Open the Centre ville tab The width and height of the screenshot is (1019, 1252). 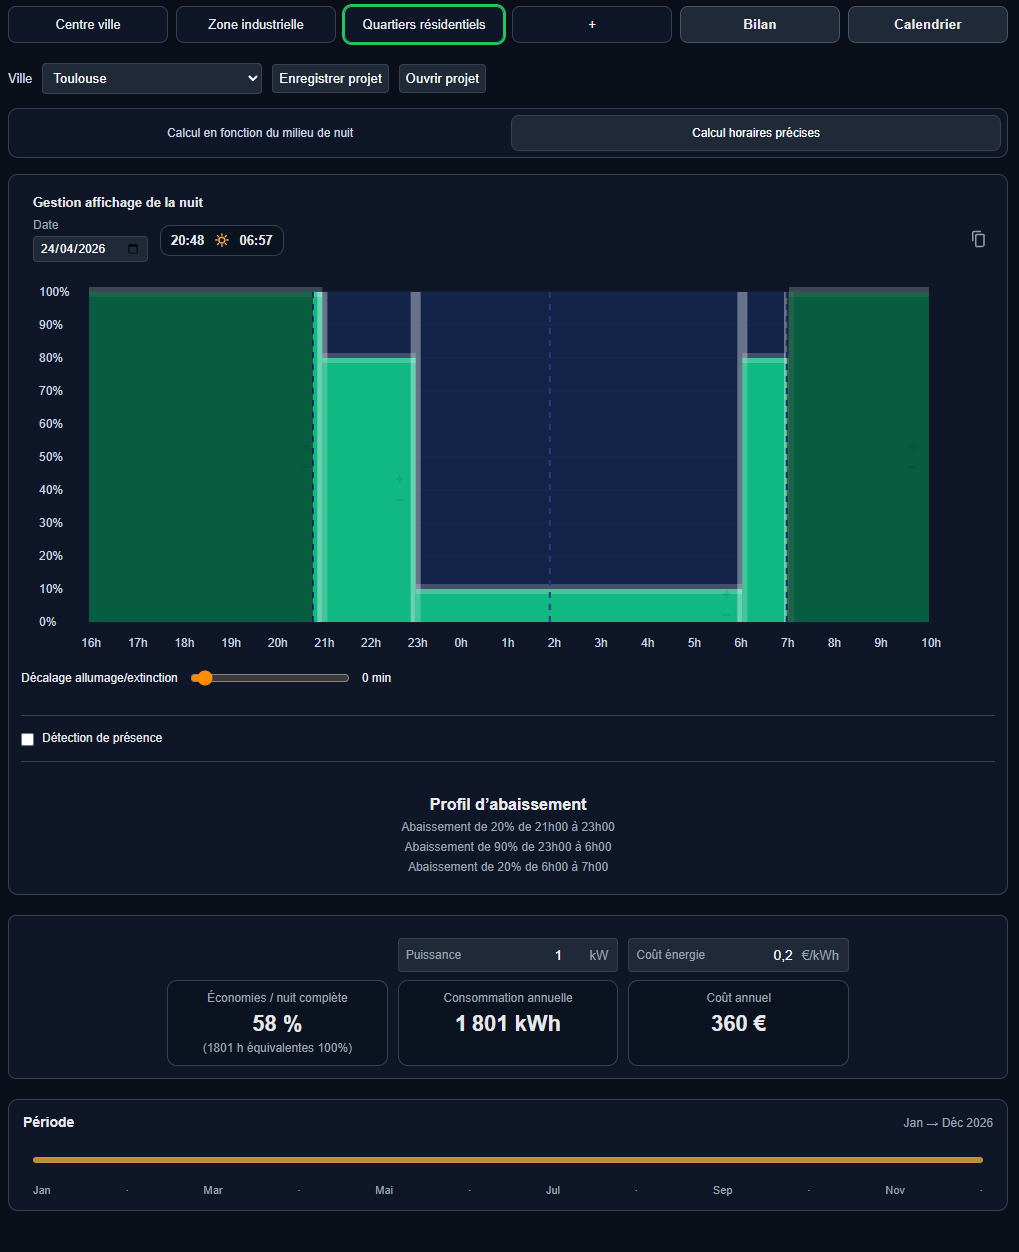[88, 24]
